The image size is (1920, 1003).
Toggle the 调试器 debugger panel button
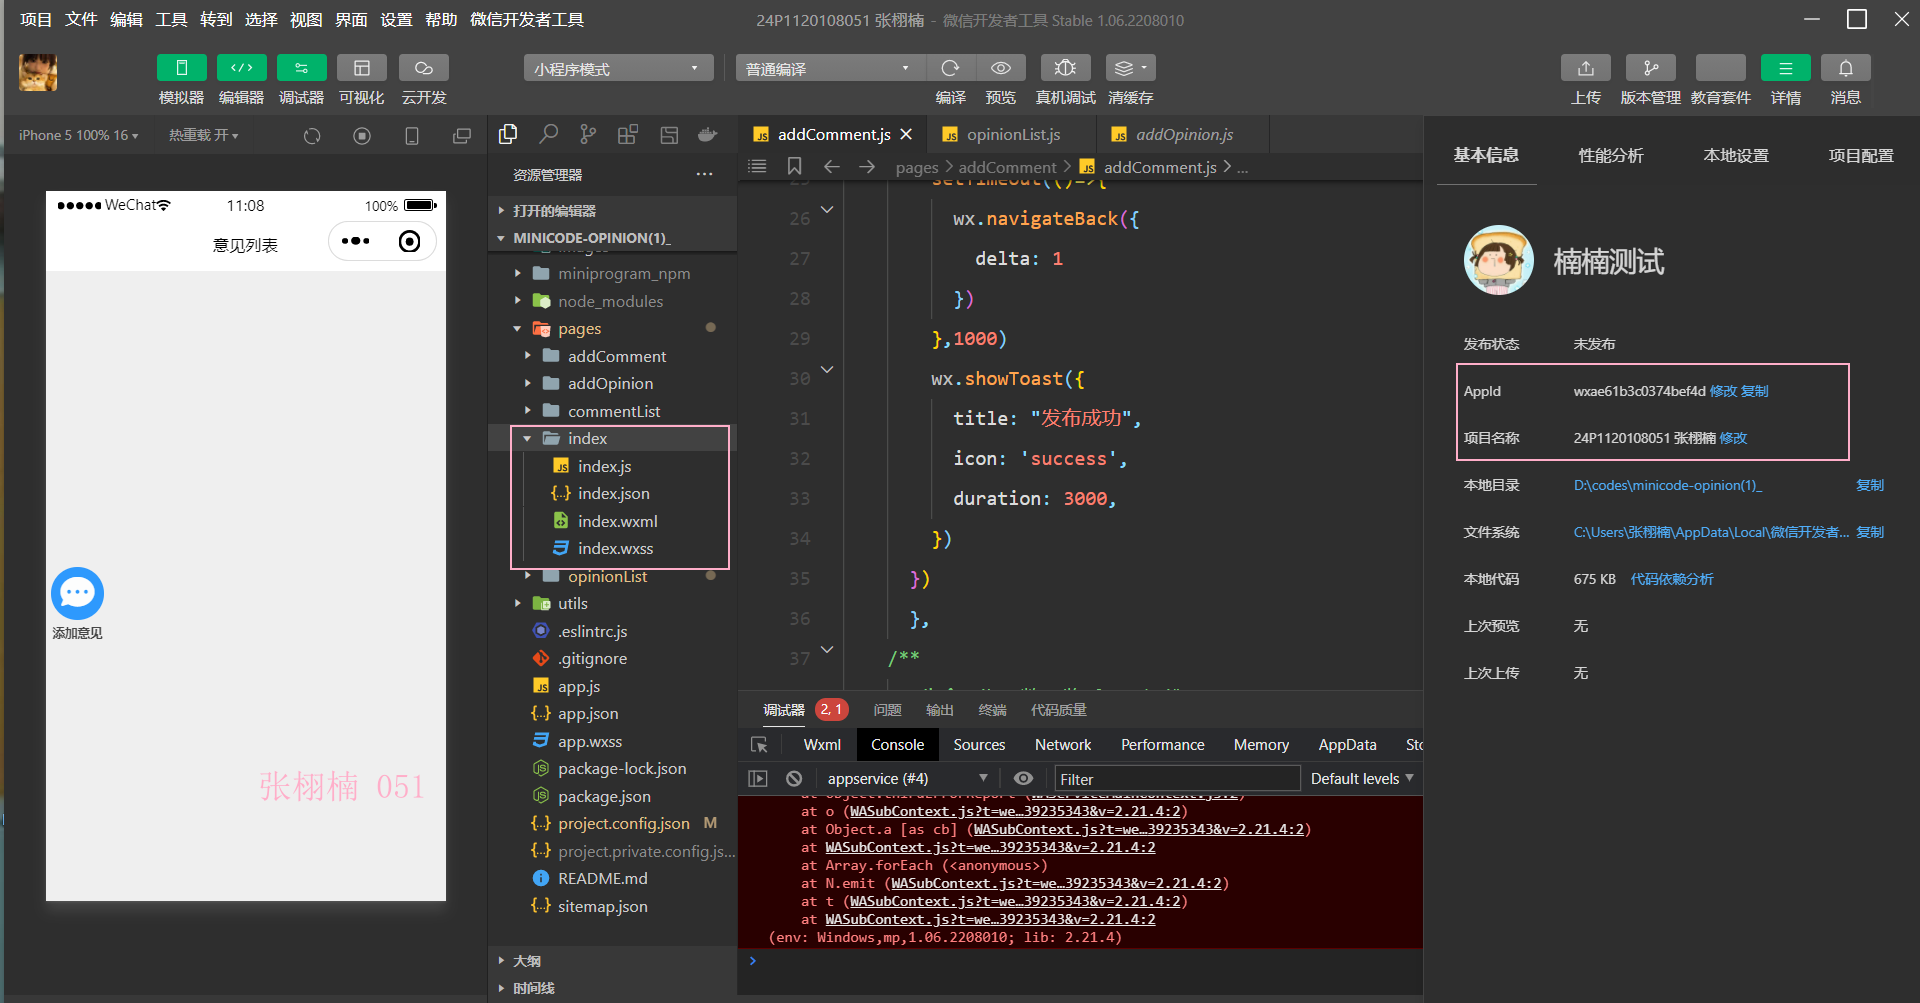coord(301,68)
